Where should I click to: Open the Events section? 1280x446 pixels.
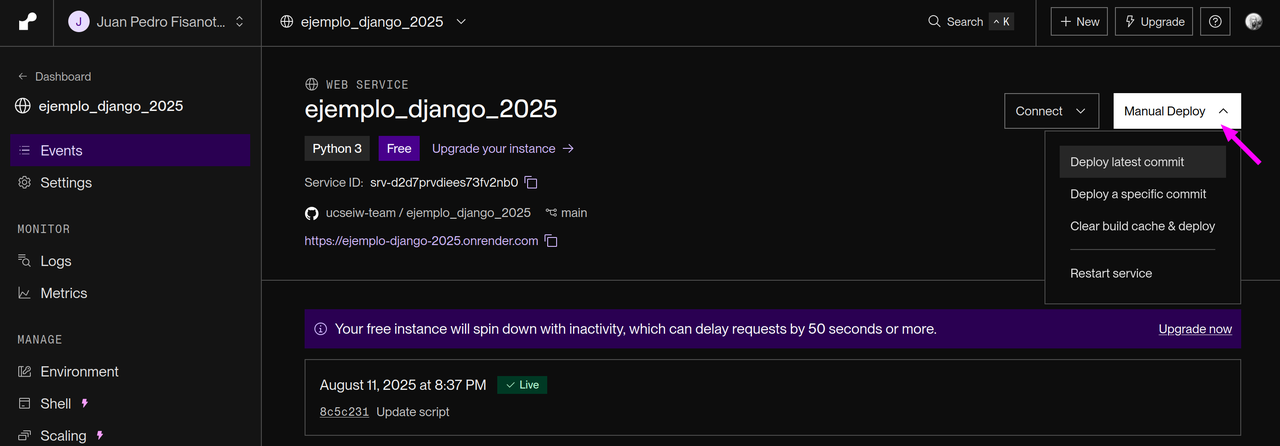[x=130, y=150]
